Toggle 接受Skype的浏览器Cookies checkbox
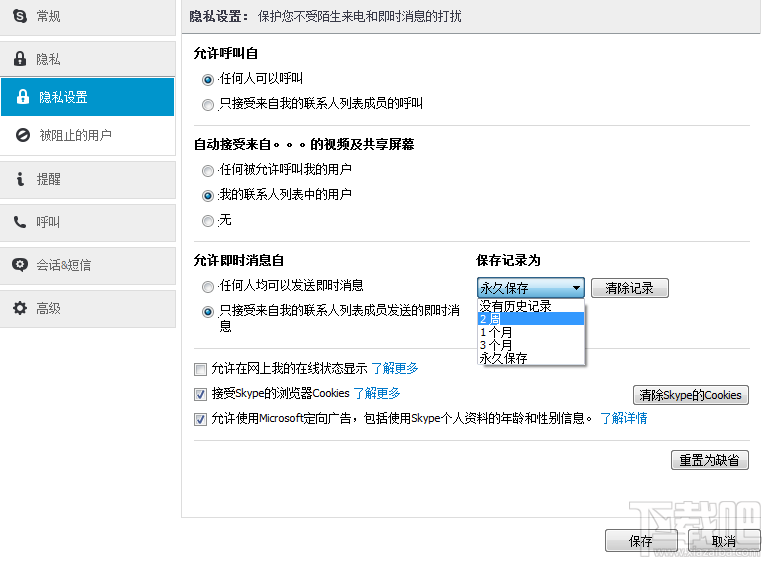This screenshot has width=769, height=562. (x=200, y=394)
